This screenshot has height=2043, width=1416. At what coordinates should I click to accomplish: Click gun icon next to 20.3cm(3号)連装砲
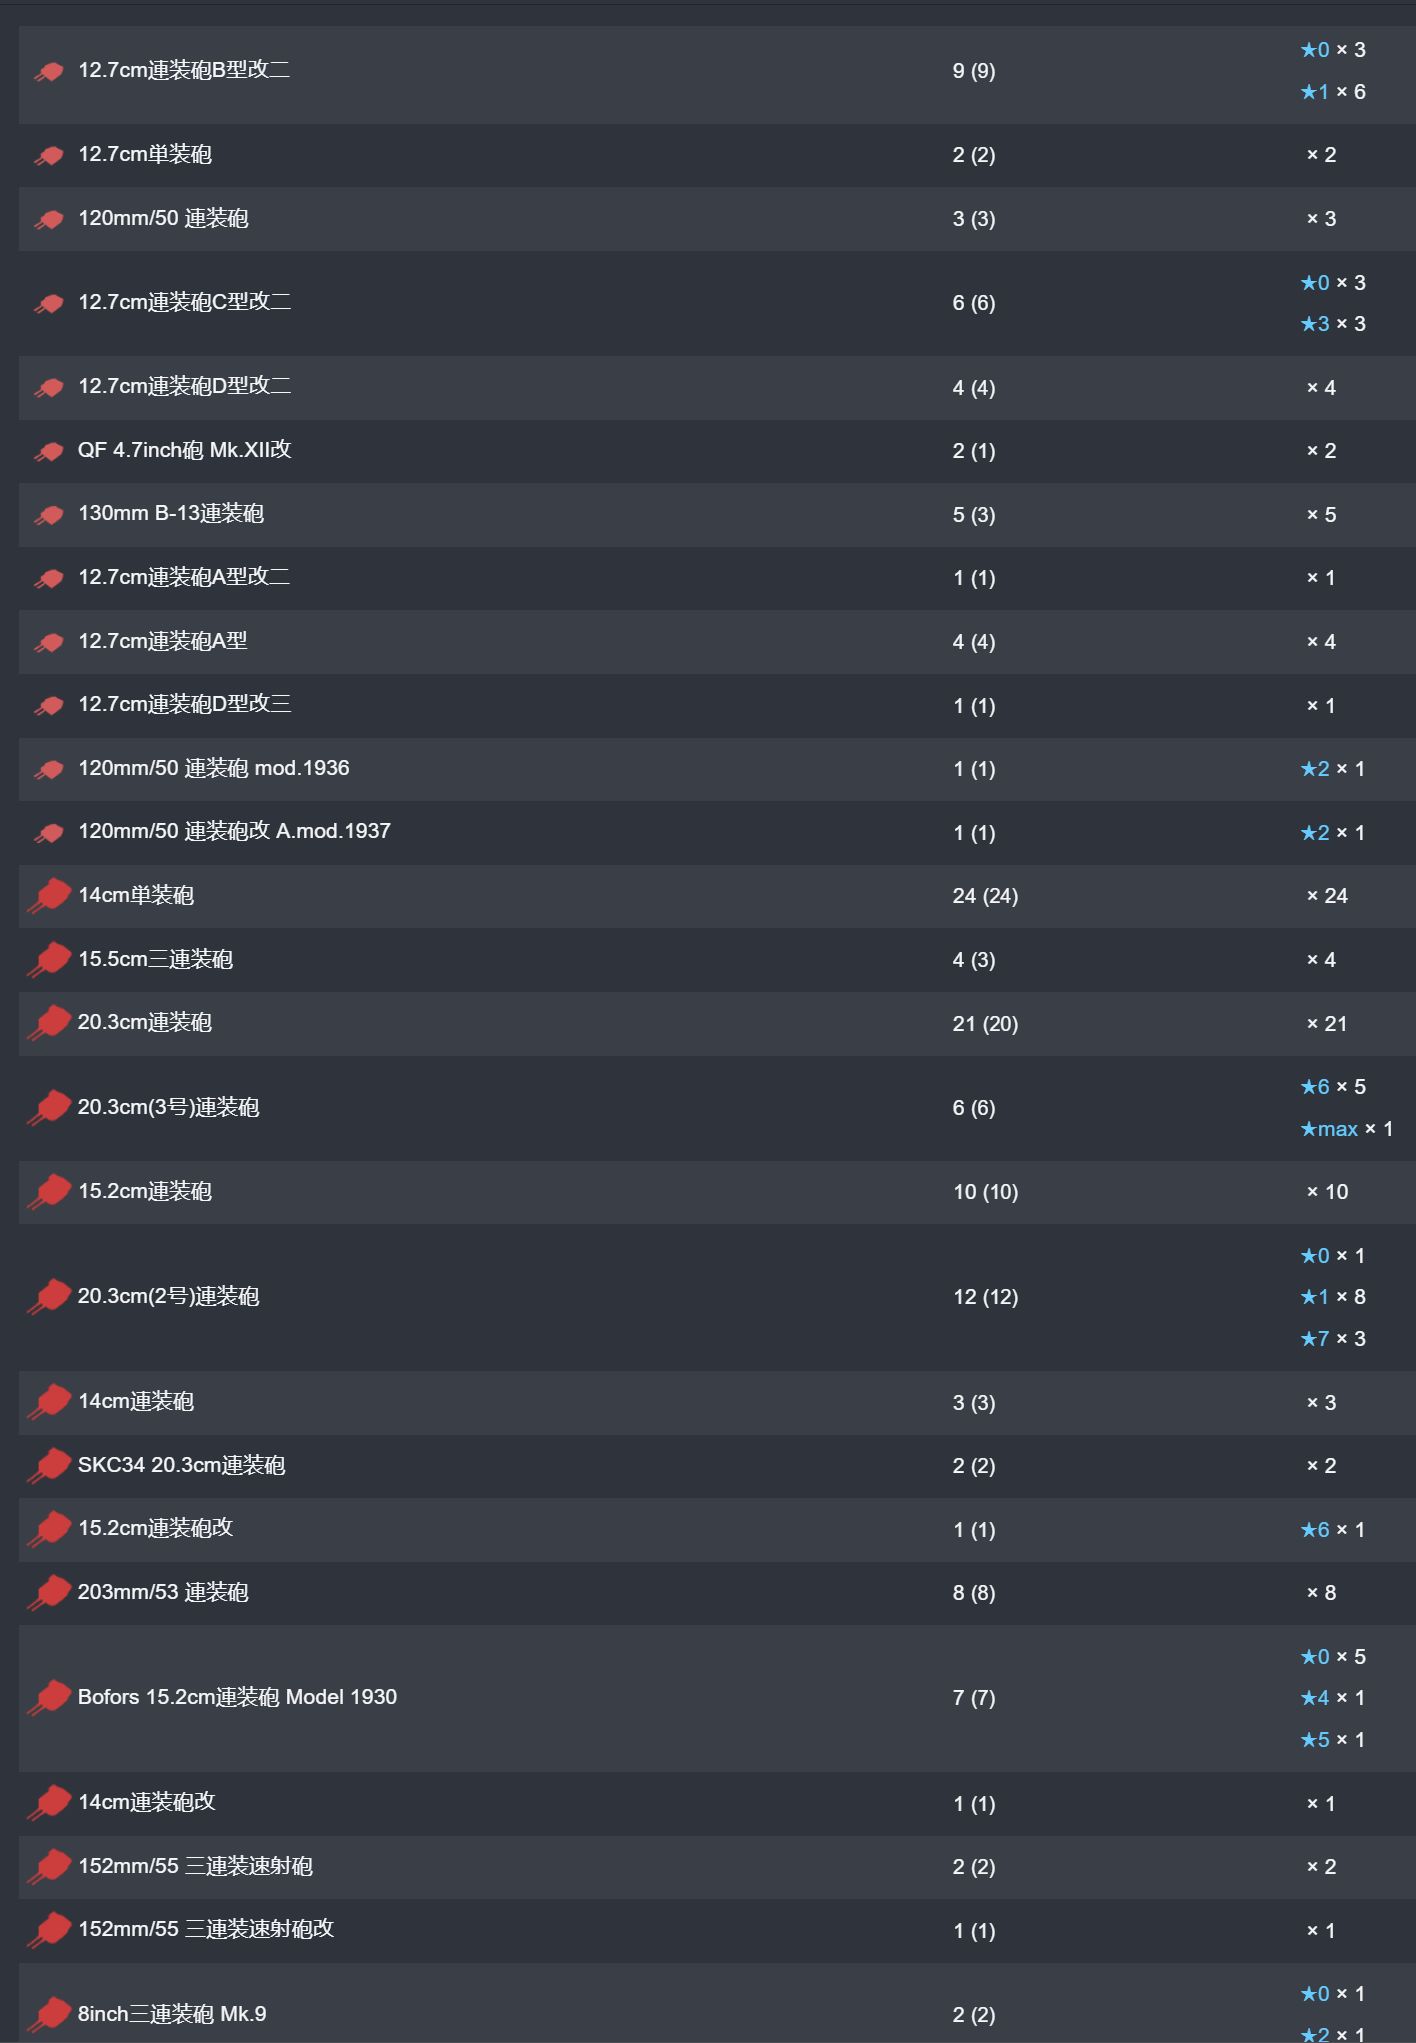tap(48, 1108)
